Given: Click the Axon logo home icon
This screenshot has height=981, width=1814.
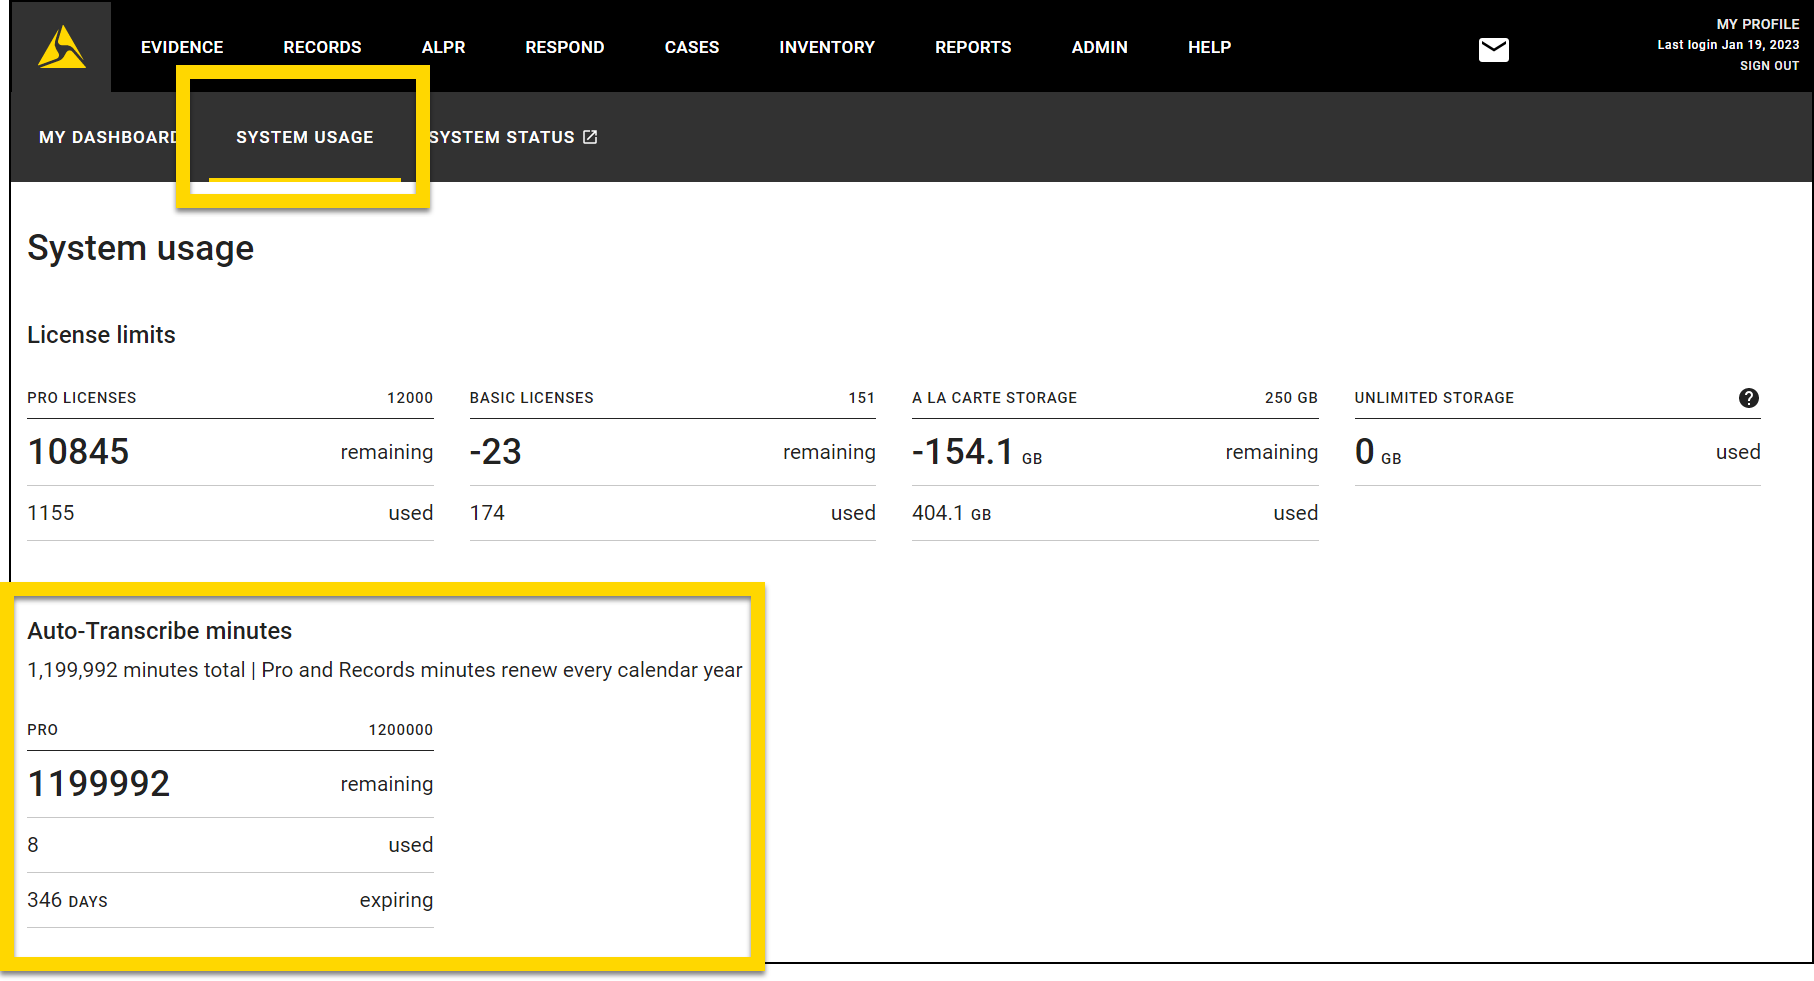Looking at the screenshot, I should point(61,47).
